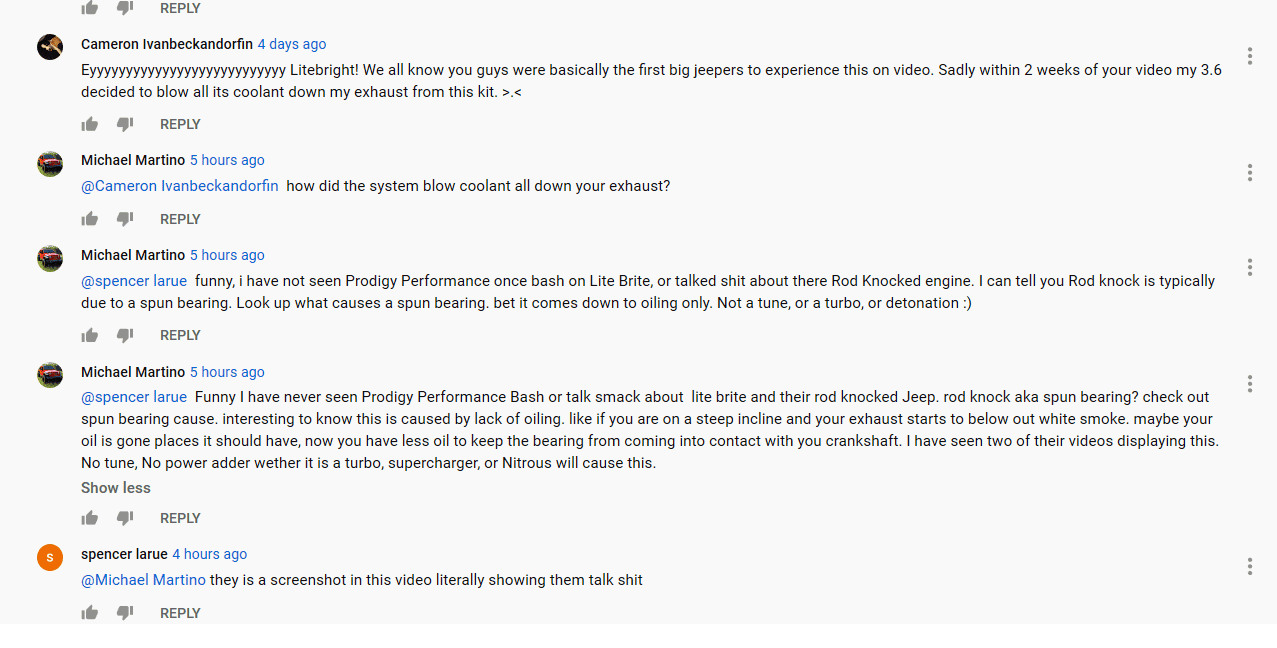Thumbs up the long spun bearing comment

(x=90, y=518)
